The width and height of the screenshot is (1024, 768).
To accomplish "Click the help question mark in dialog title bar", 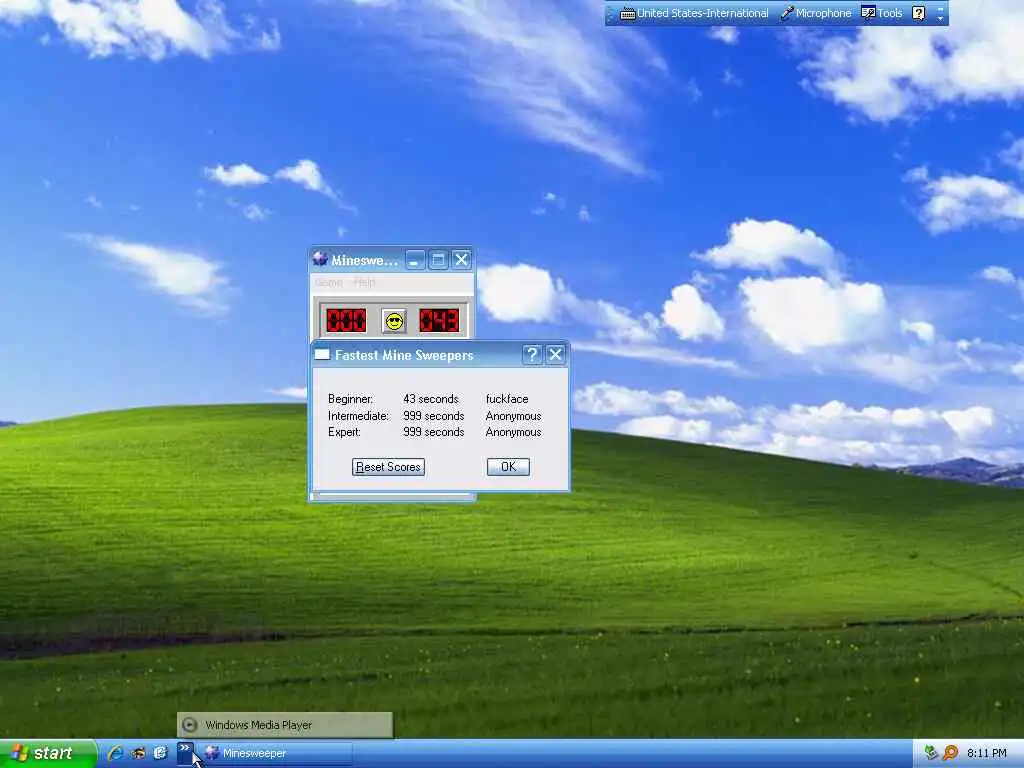I will [x=532, y=355].
